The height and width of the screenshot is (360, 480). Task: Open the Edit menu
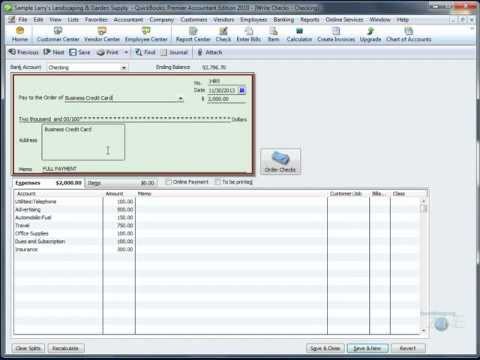38,20
